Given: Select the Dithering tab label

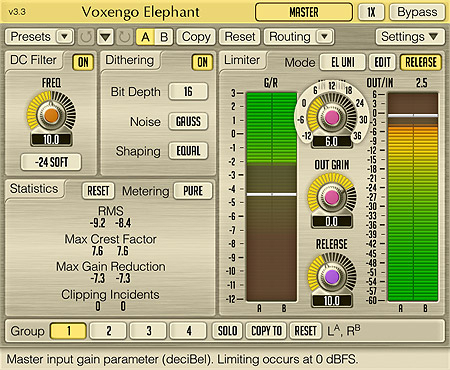Looking at the screenshot, I should click(x=130, y=60).
